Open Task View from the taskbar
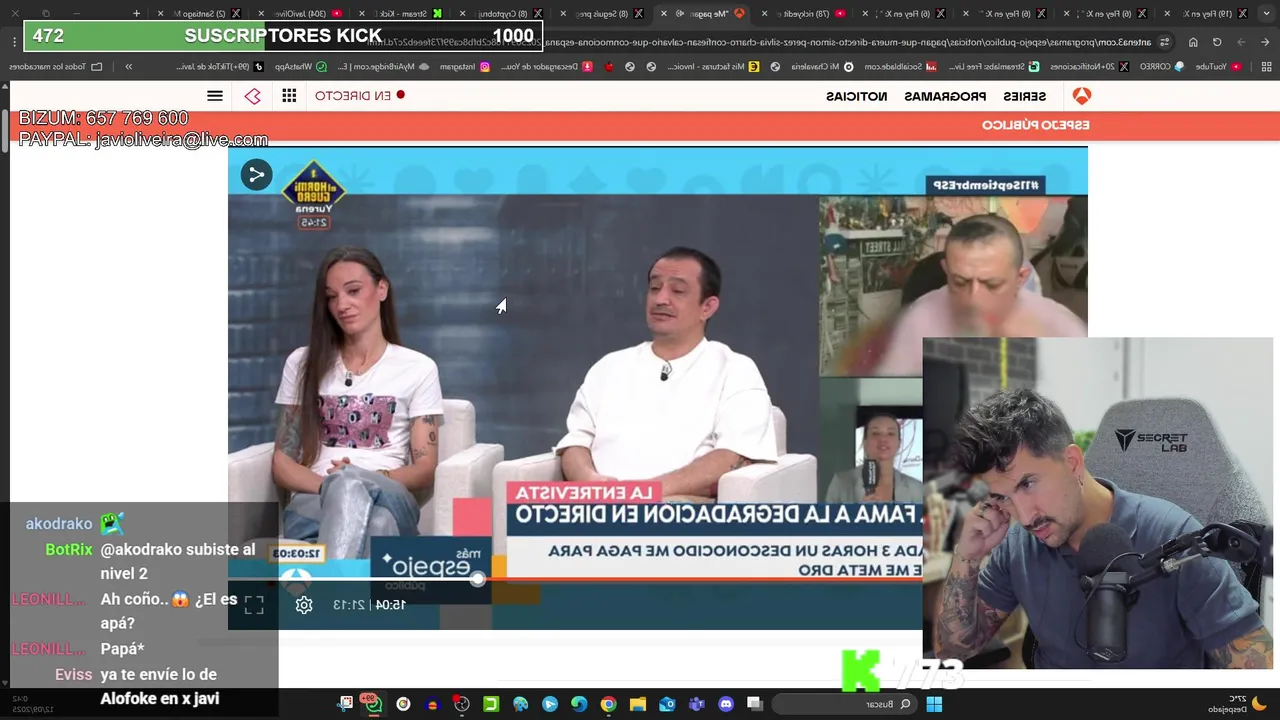This screenshot has height=720, width=1280. (755, 704)
